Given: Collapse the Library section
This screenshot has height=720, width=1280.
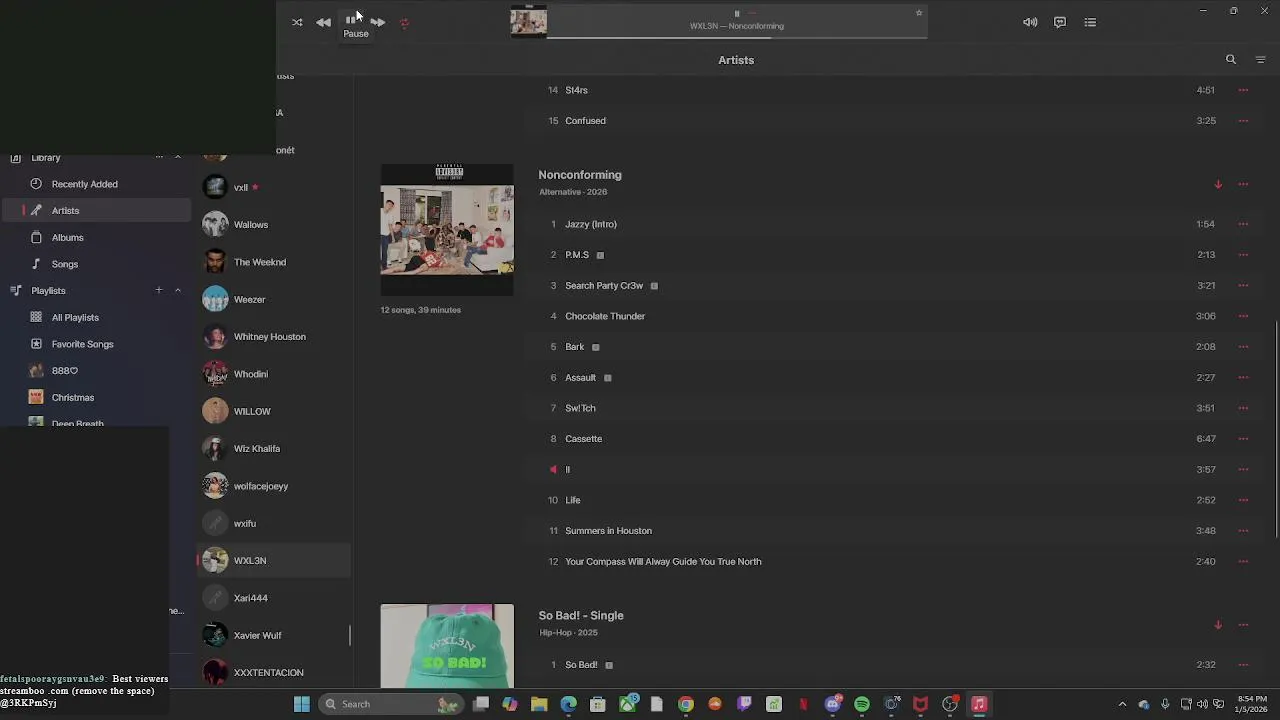Looking at the screenshot, I should 178,157.
